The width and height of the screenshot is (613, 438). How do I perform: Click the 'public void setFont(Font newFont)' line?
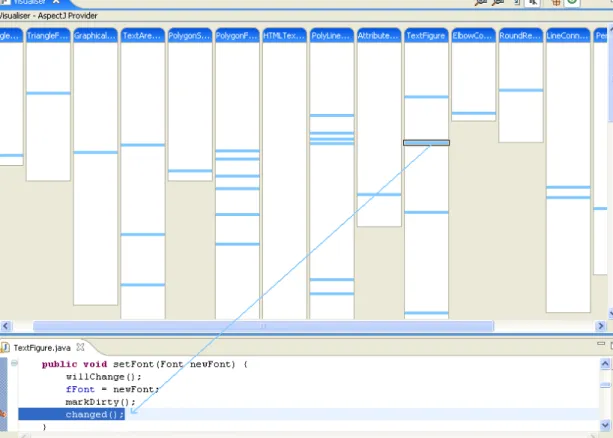click(145, 364)
